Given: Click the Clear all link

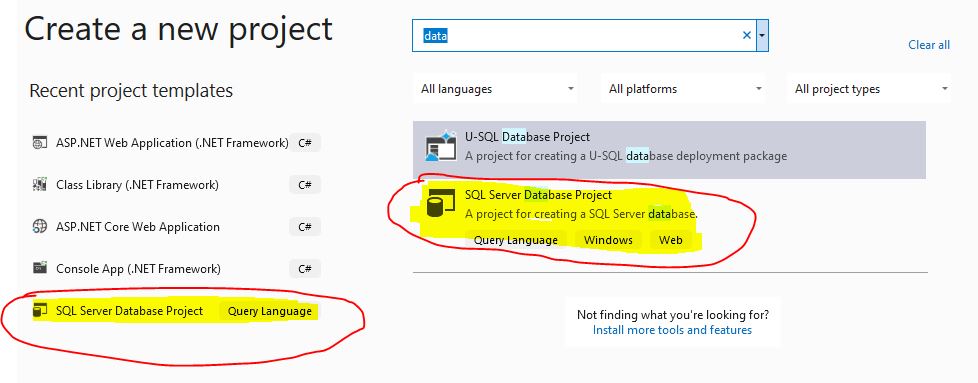Looking at the screenshot, I should click(x=929, y=45).
